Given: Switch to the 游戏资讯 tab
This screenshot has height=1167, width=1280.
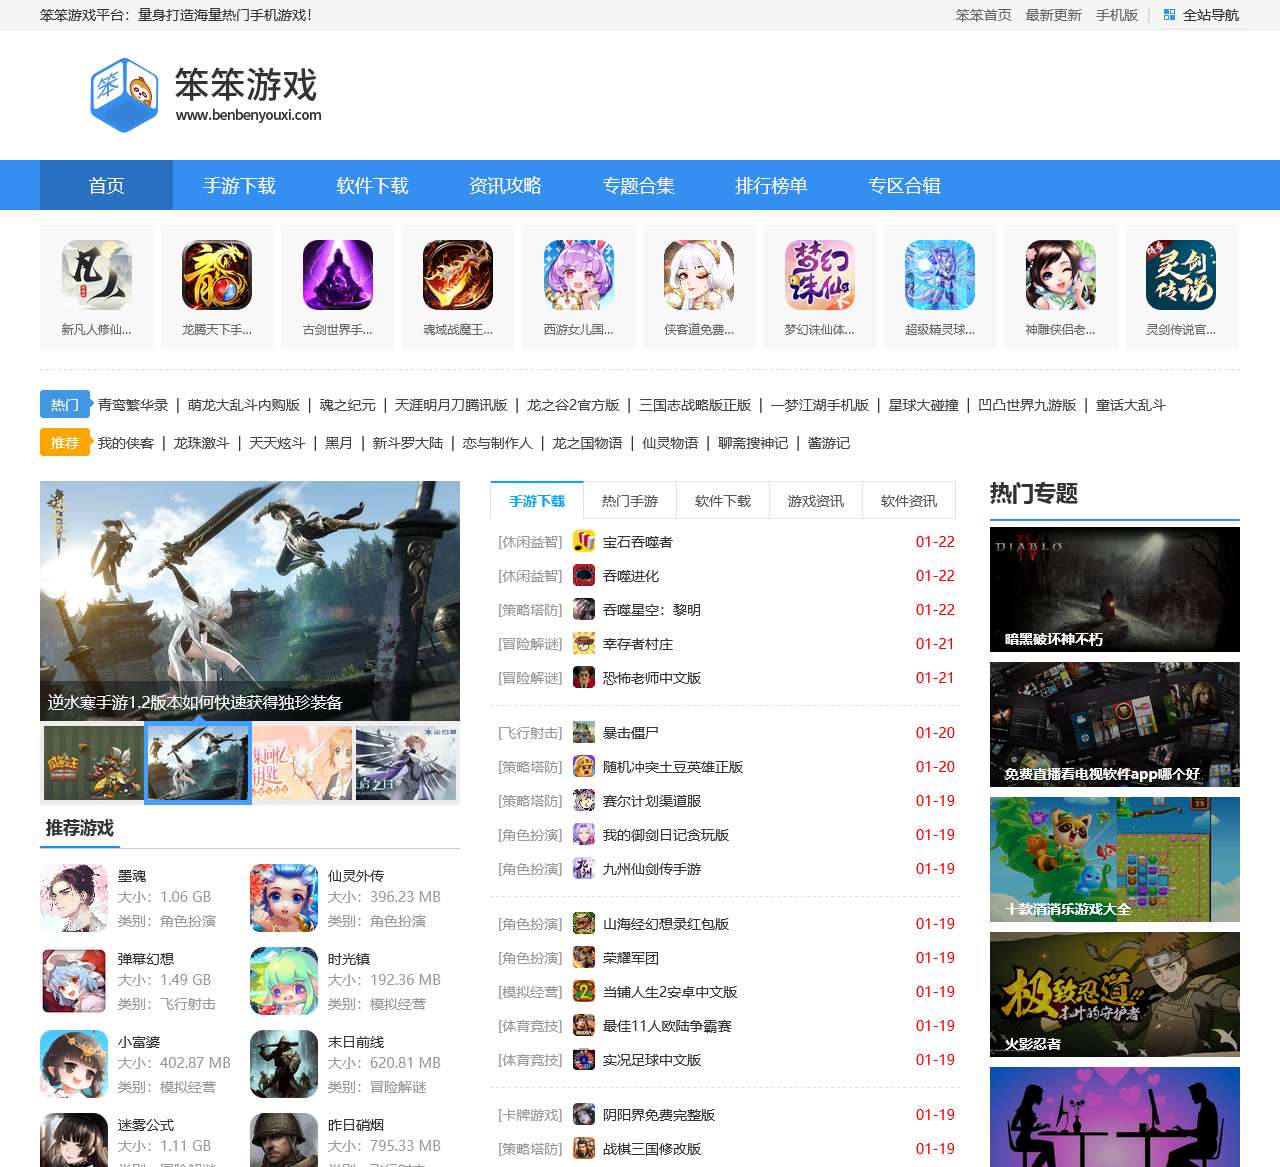Looking at the screenshot, I should tap(815, 500).
